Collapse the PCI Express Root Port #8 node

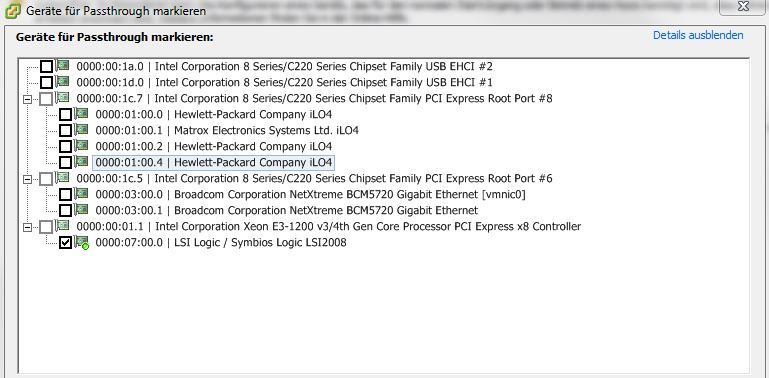27,99
